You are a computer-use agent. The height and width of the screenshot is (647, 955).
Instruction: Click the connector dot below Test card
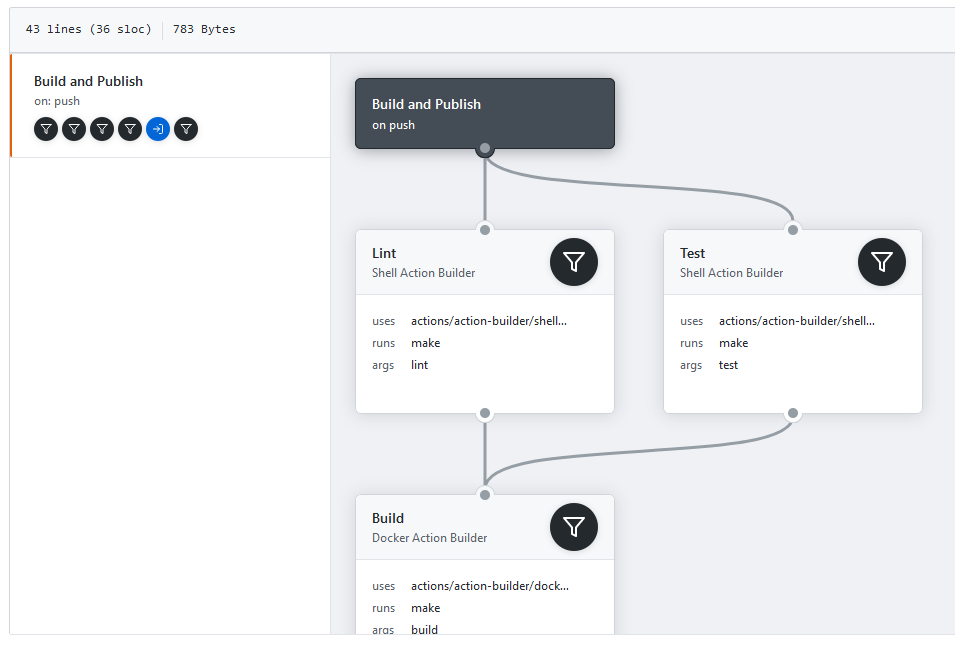click(x=793, y=413)
